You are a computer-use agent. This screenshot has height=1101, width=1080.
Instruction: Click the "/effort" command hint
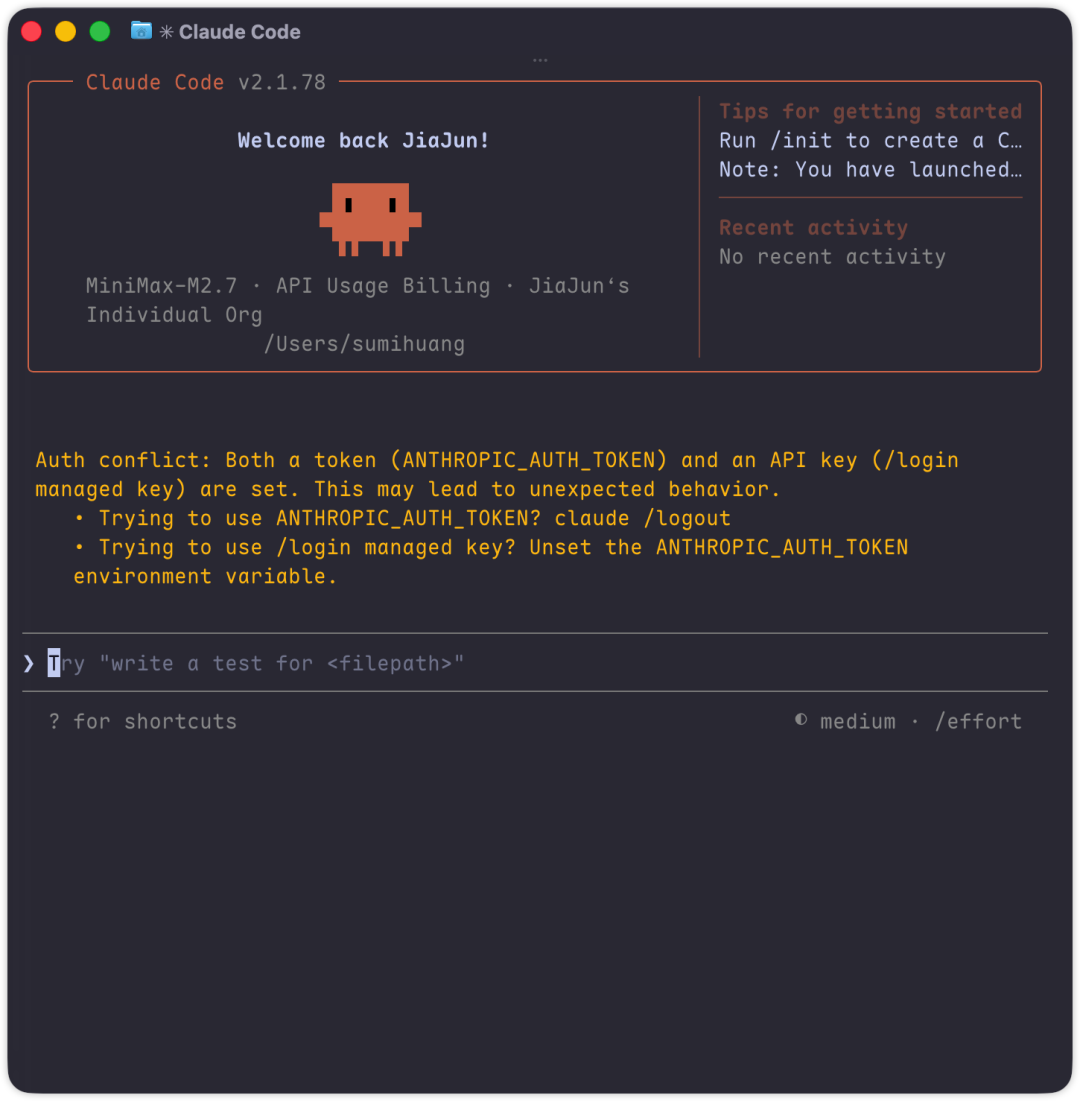pyautogui.click(x=978, y=722)
